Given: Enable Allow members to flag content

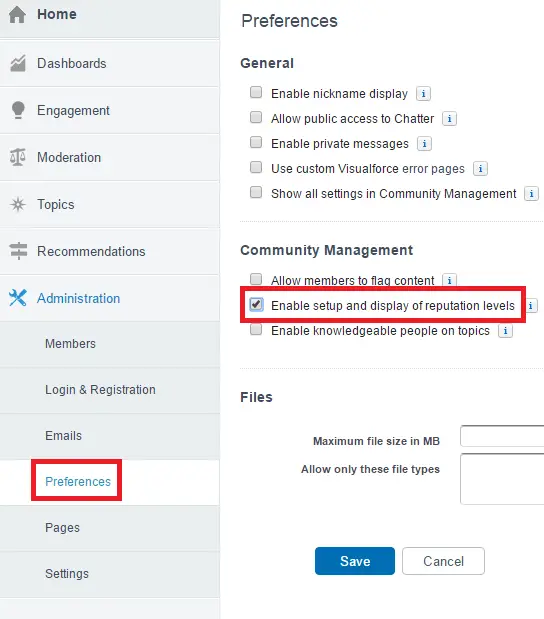Looking at the screenshot, I should pyautogui.click(x=256, y=279).
